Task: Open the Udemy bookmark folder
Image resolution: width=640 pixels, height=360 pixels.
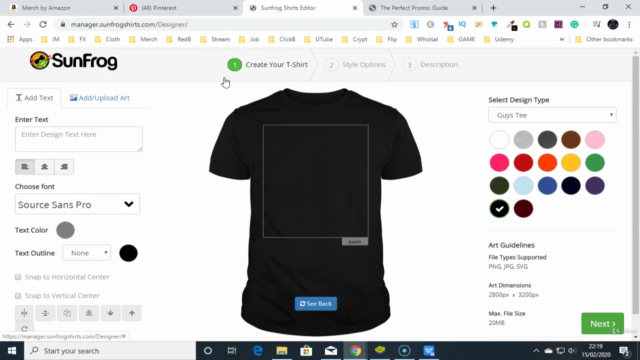Action: (x=499, y=39)
